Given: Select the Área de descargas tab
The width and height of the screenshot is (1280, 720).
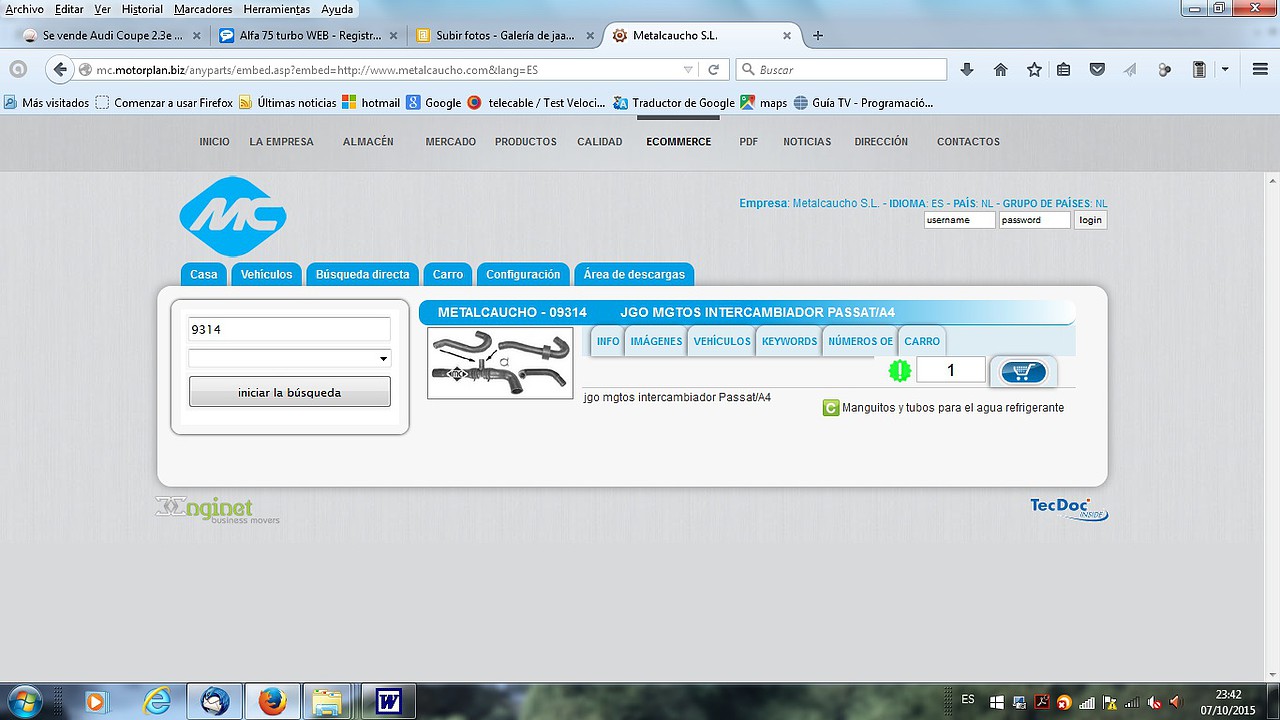Looking at the screenshot, I should point(634,274).
